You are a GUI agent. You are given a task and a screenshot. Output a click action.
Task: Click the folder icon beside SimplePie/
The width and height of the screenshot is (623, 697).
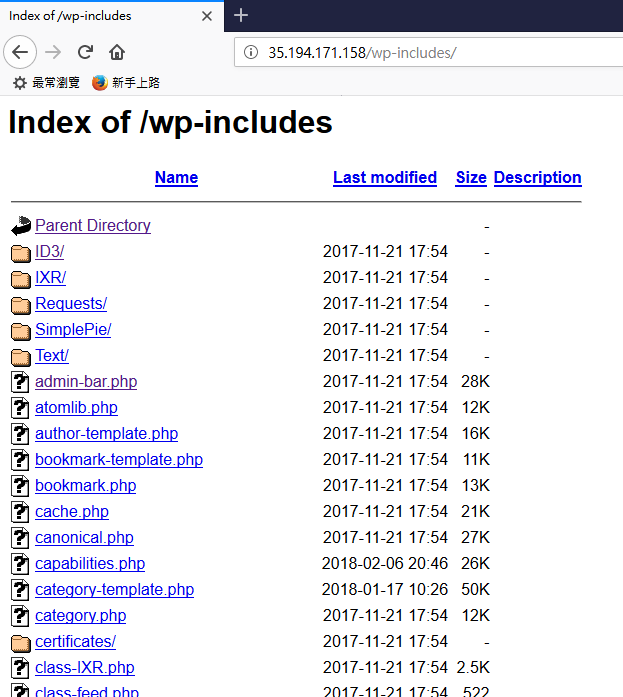(x=21, y=331)
